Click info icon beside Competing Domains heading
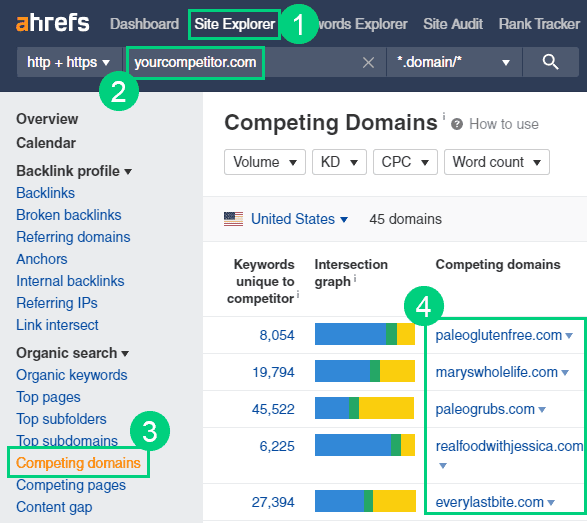The width and height of the screenshot is (587, 523). (x=444, y=116)
